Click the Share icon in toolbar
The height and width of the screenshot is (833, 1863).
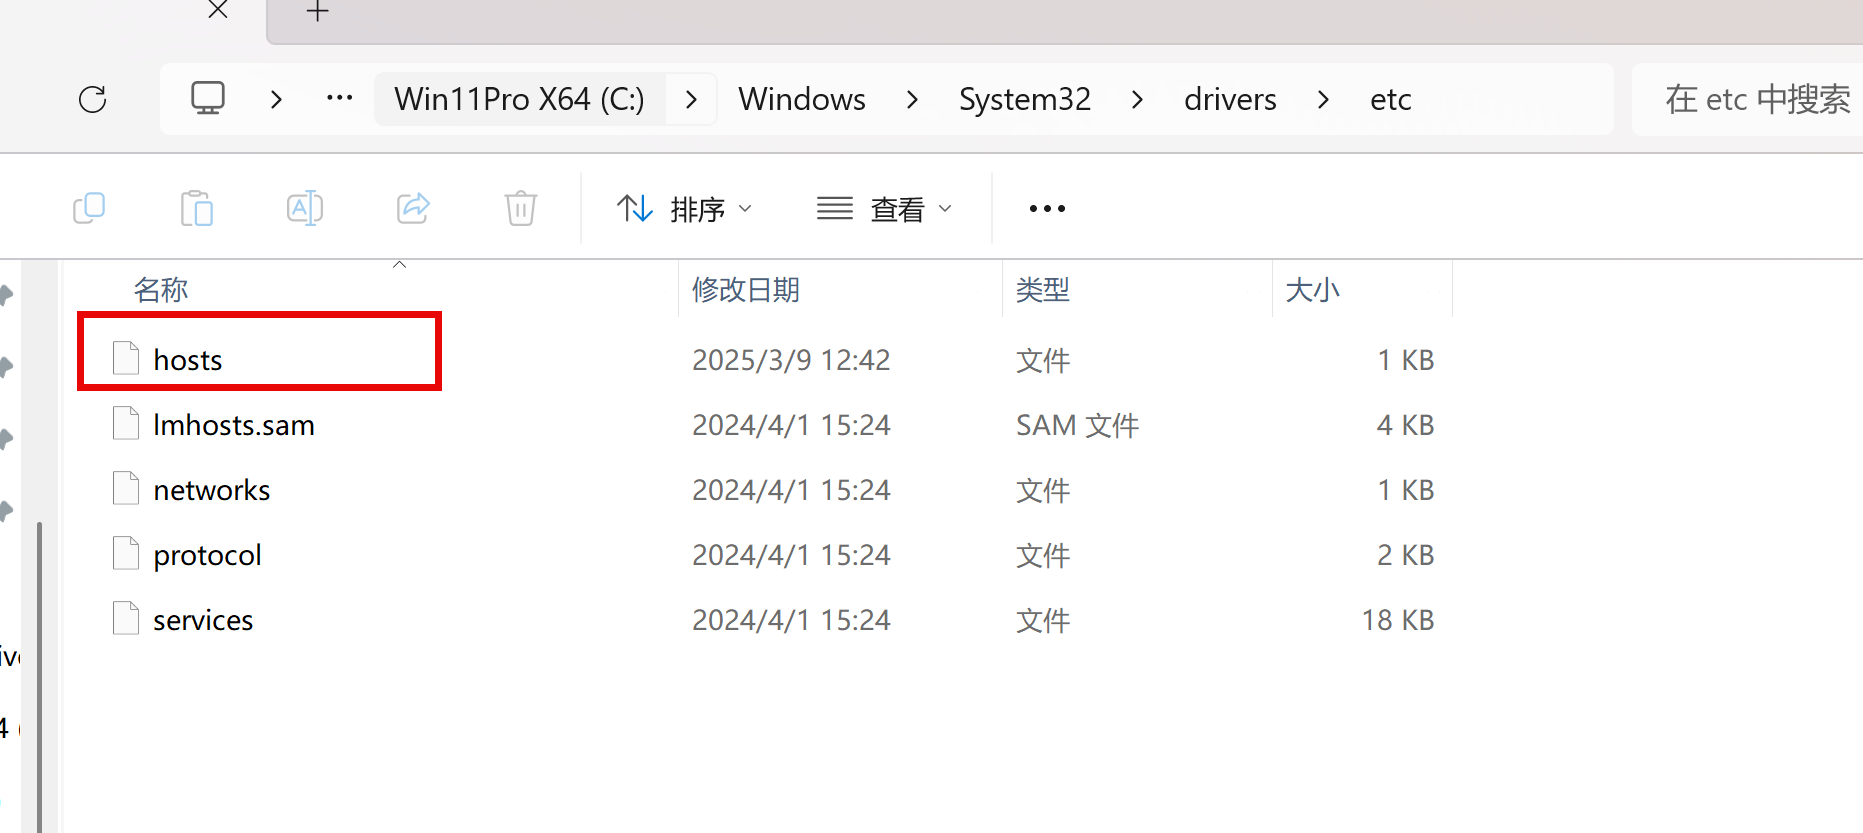413,208
